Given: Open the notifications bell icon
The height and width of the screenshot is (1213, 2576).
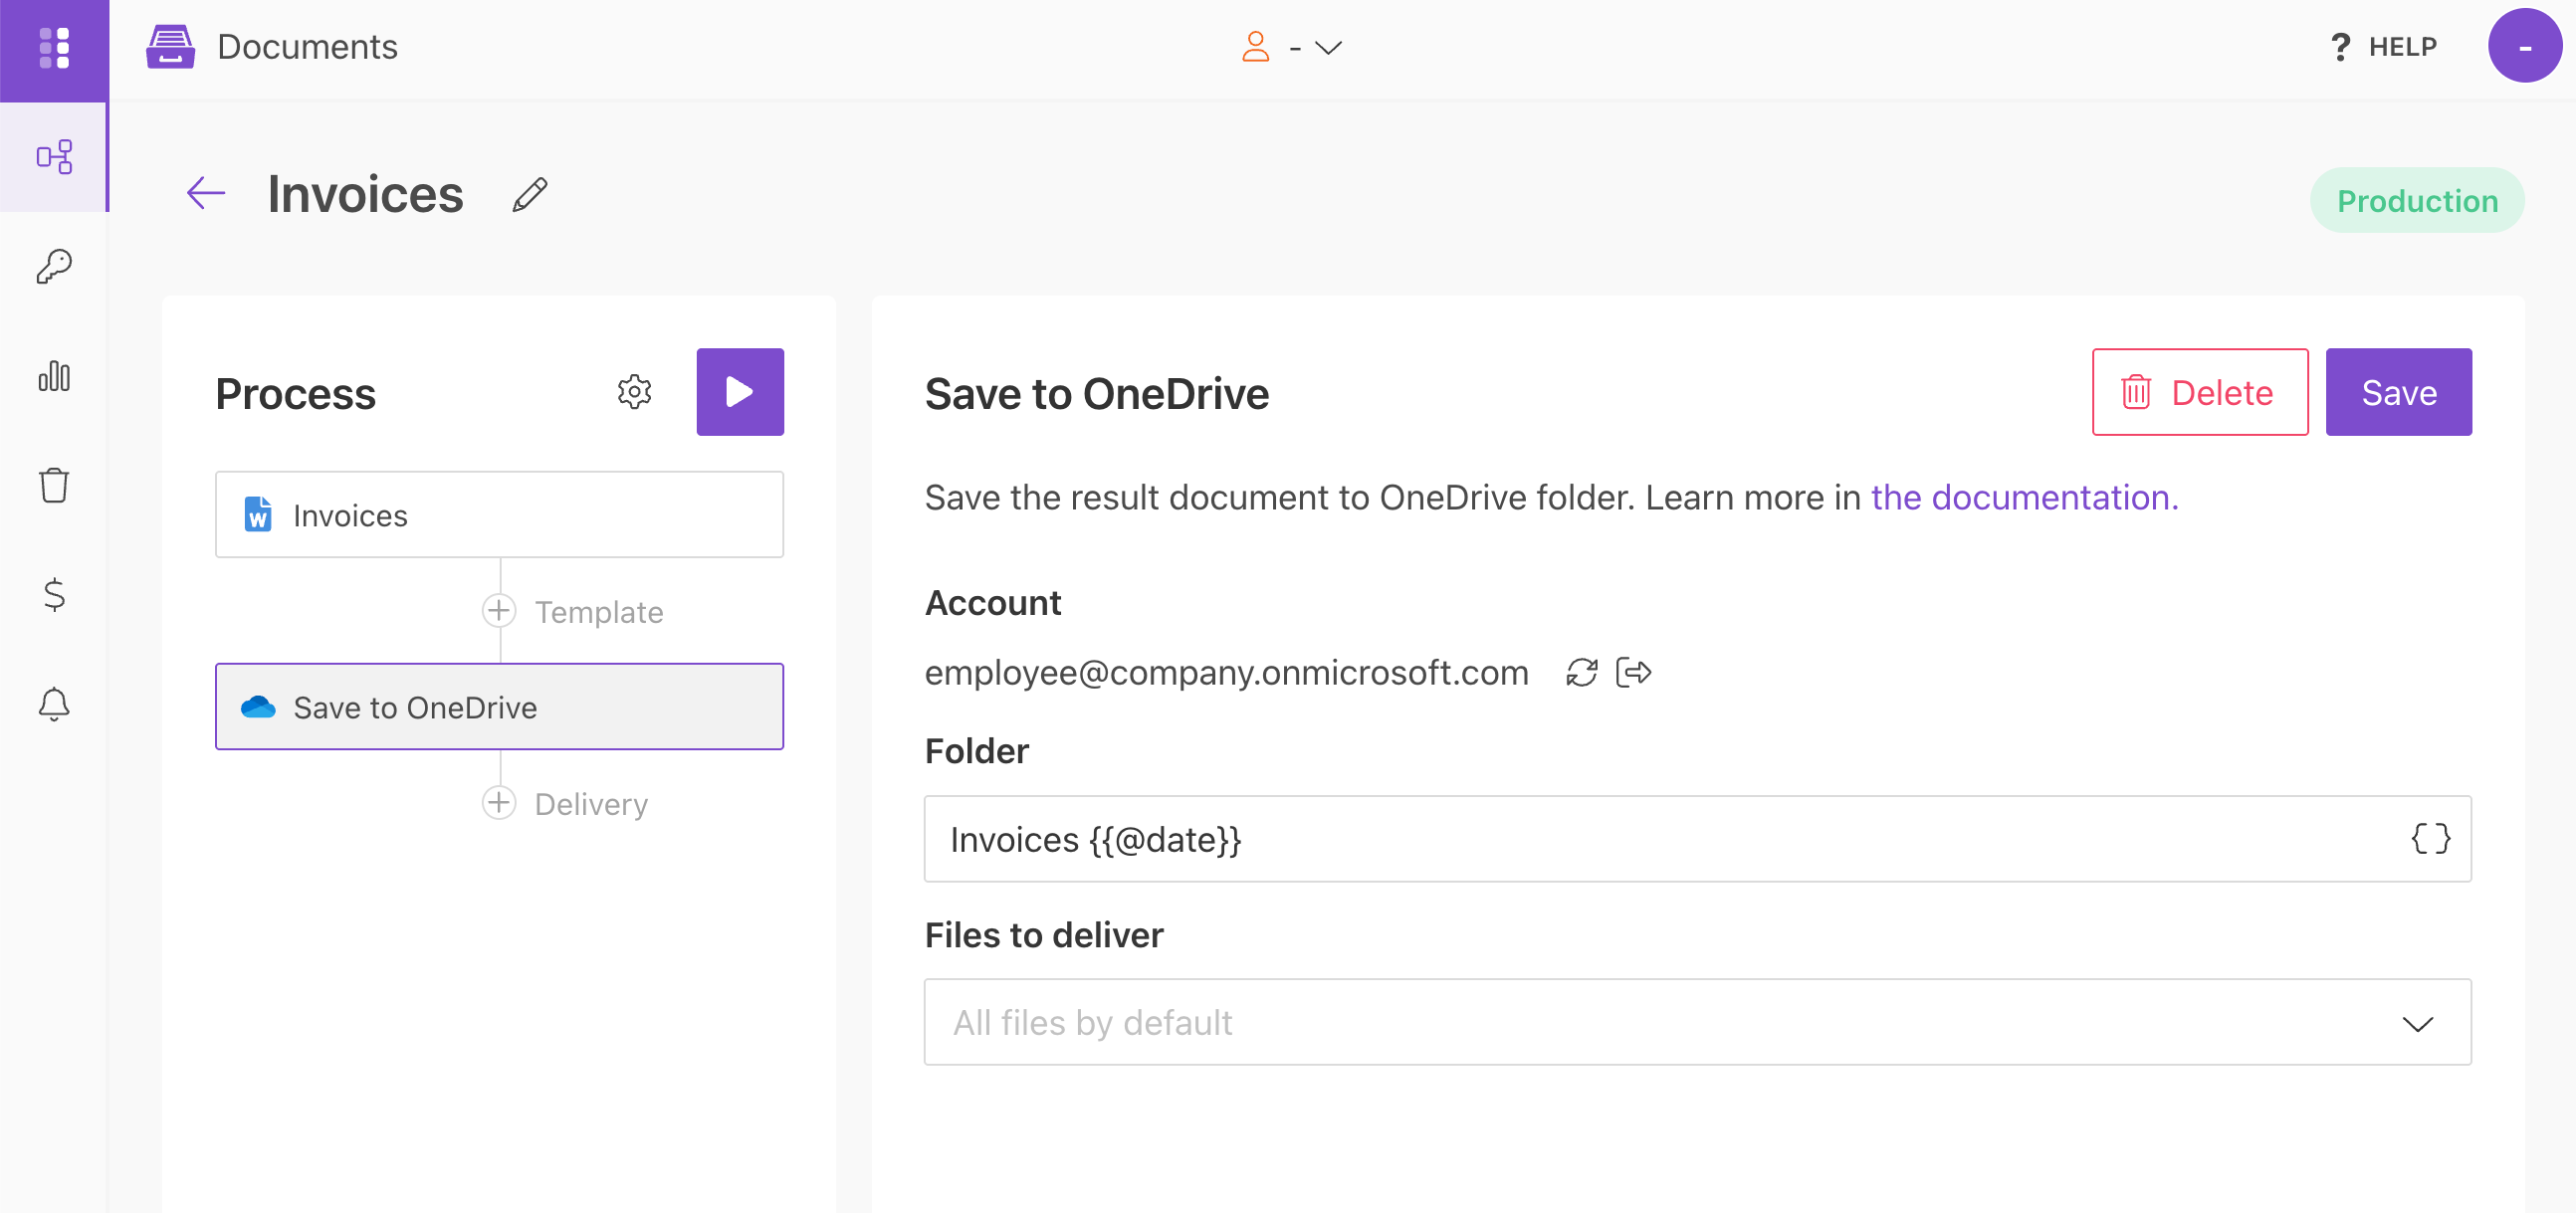Looking at the screenshot, I should [x=54, y=705].
